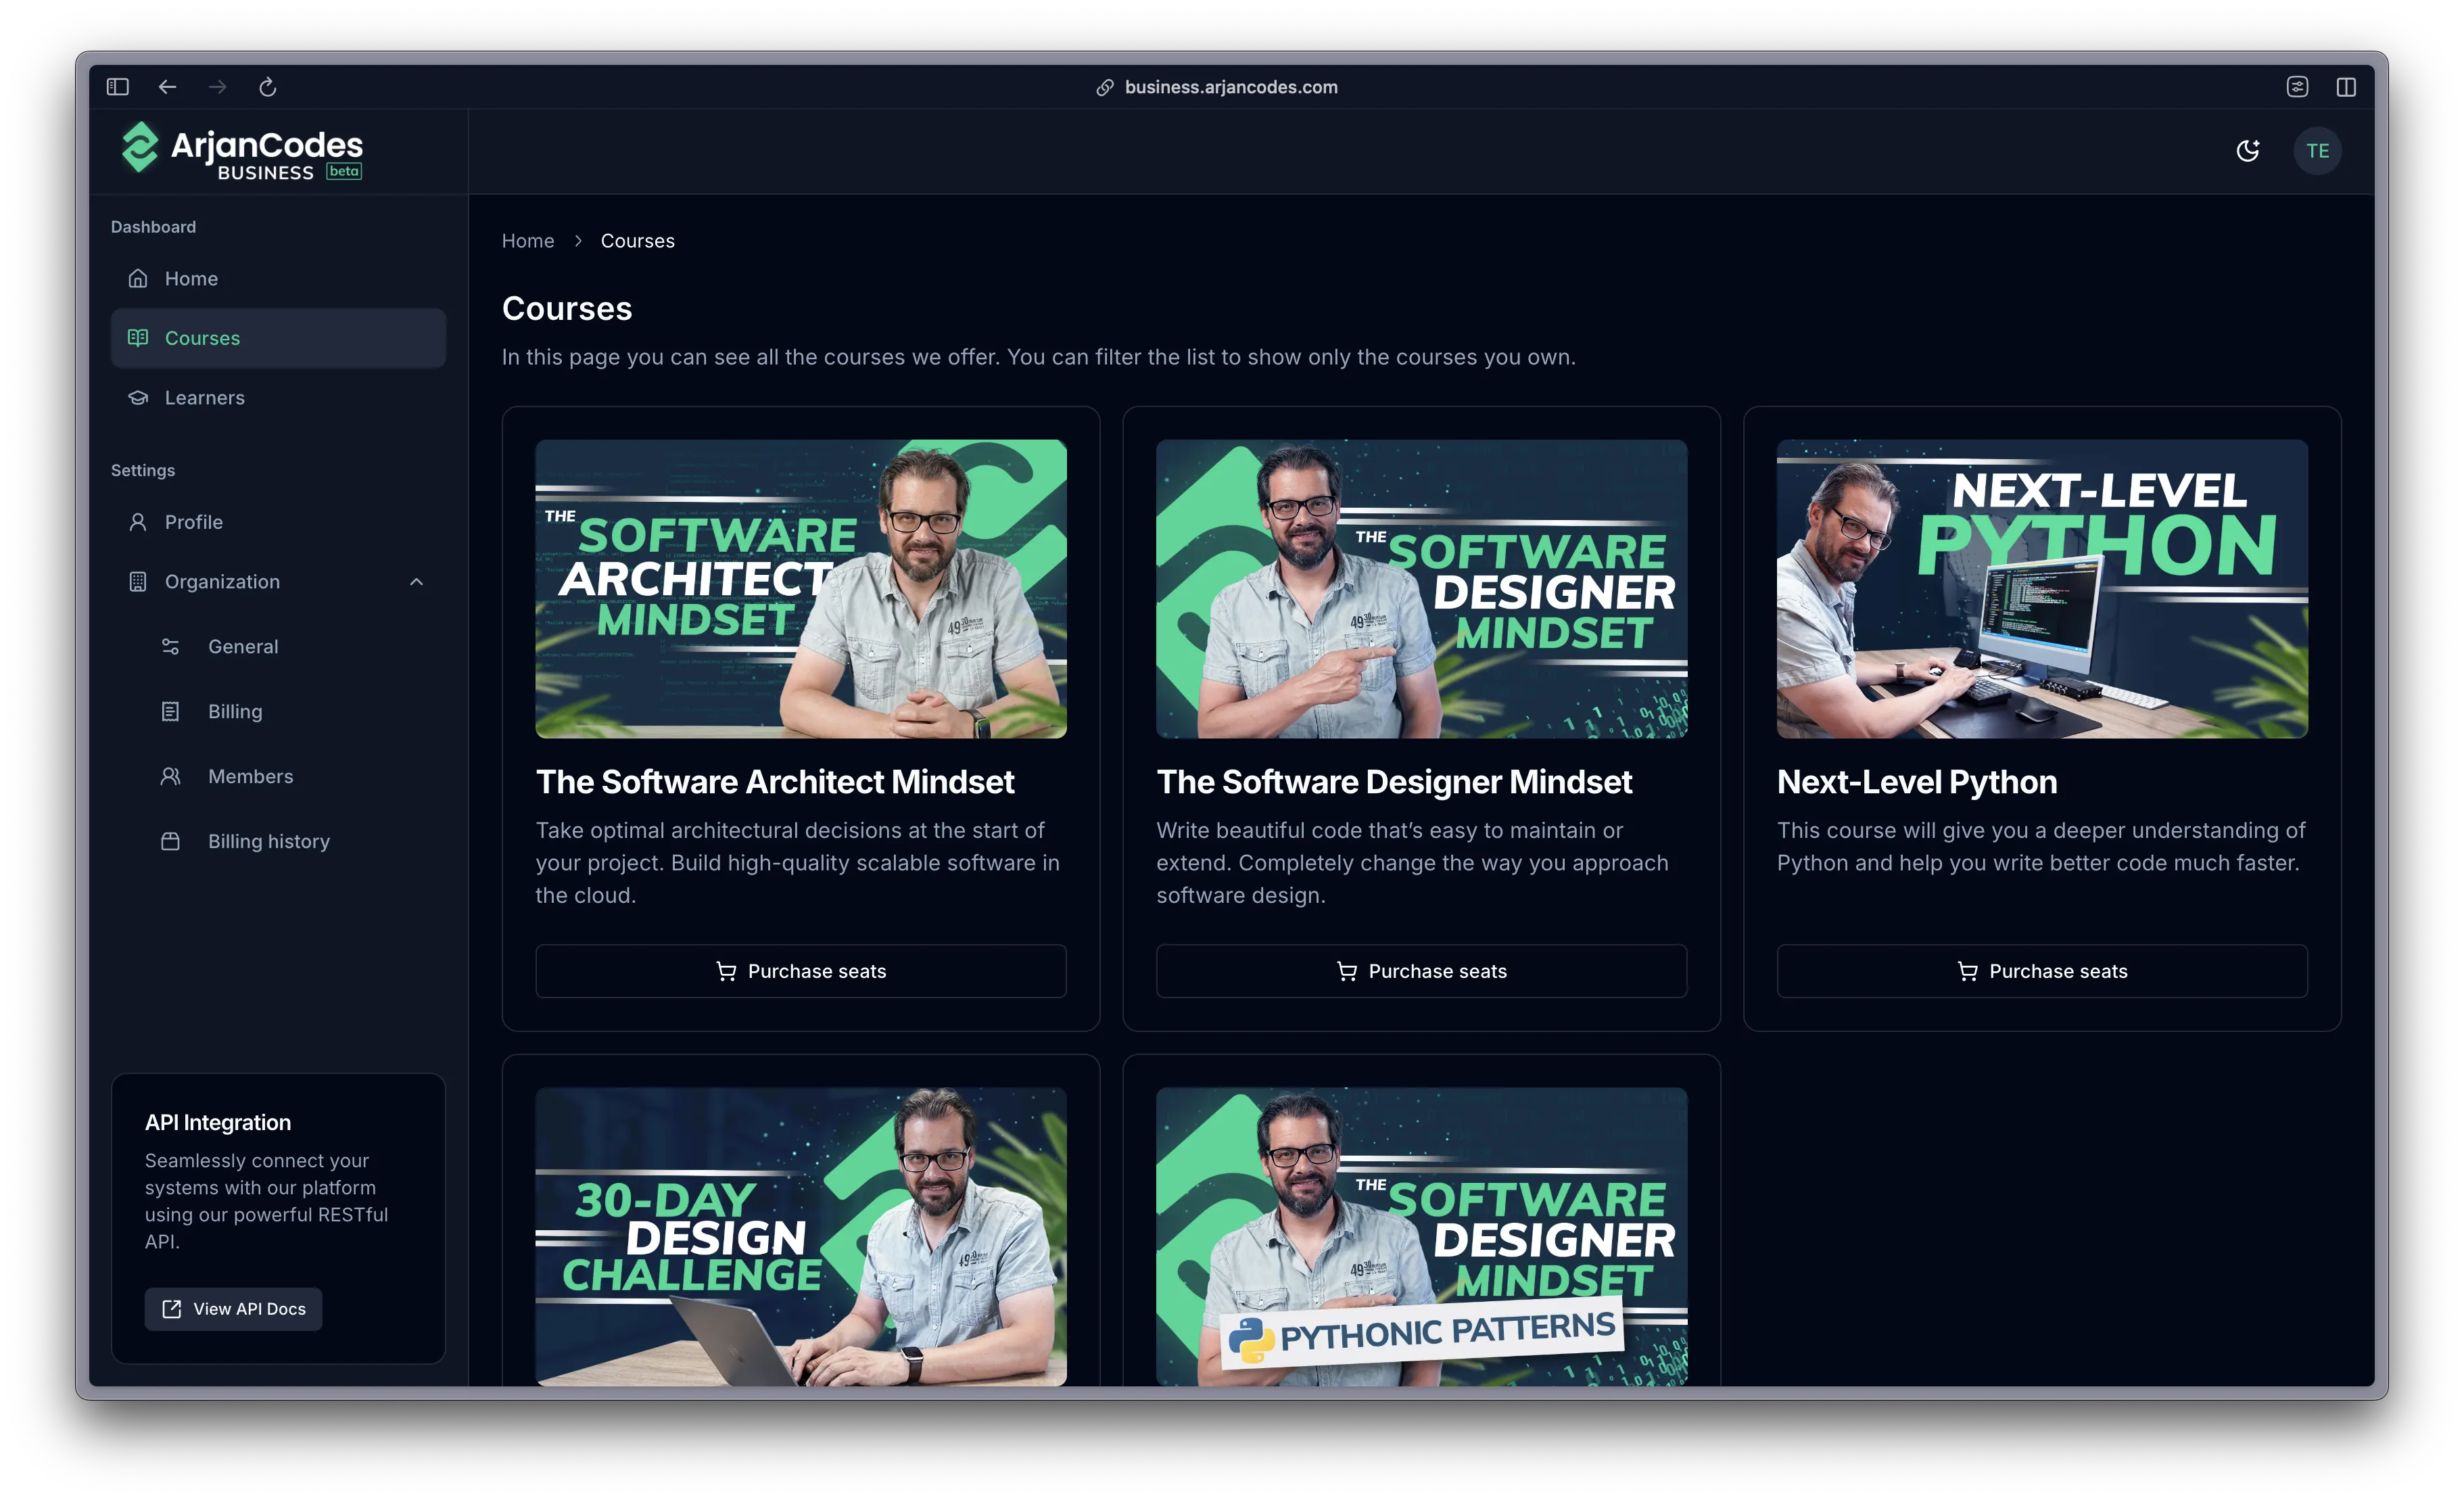Reload the page with the refresh icon
This screenshot has height=1500, width=2464.
(x=267, y=87)
